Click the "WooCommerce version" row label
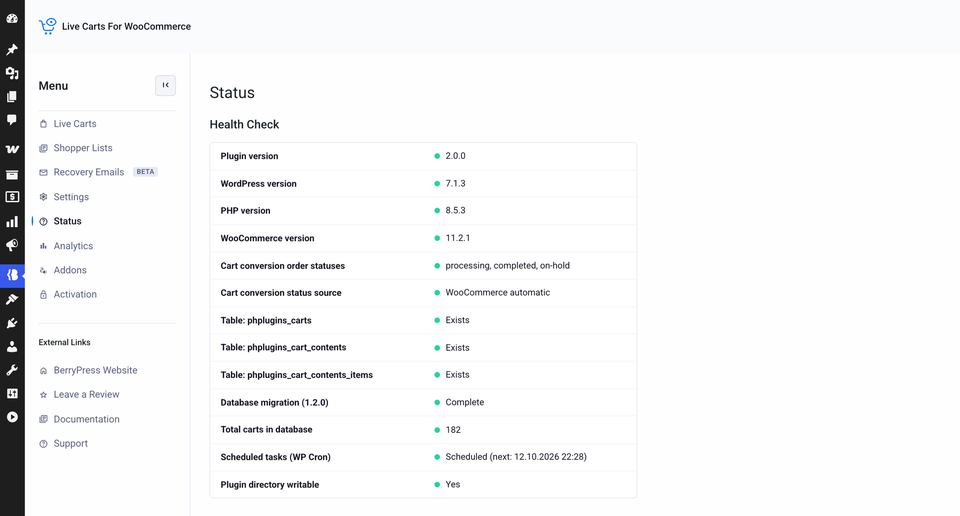The width and height of the screenshot is (960, 516). [x=268, y=238]
